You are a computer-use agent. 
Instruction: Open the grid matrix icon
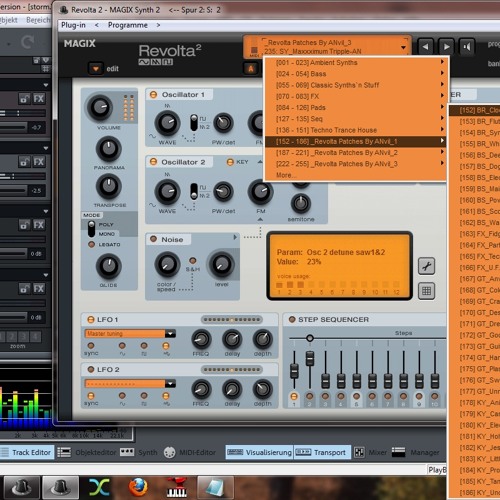(427, 291)
